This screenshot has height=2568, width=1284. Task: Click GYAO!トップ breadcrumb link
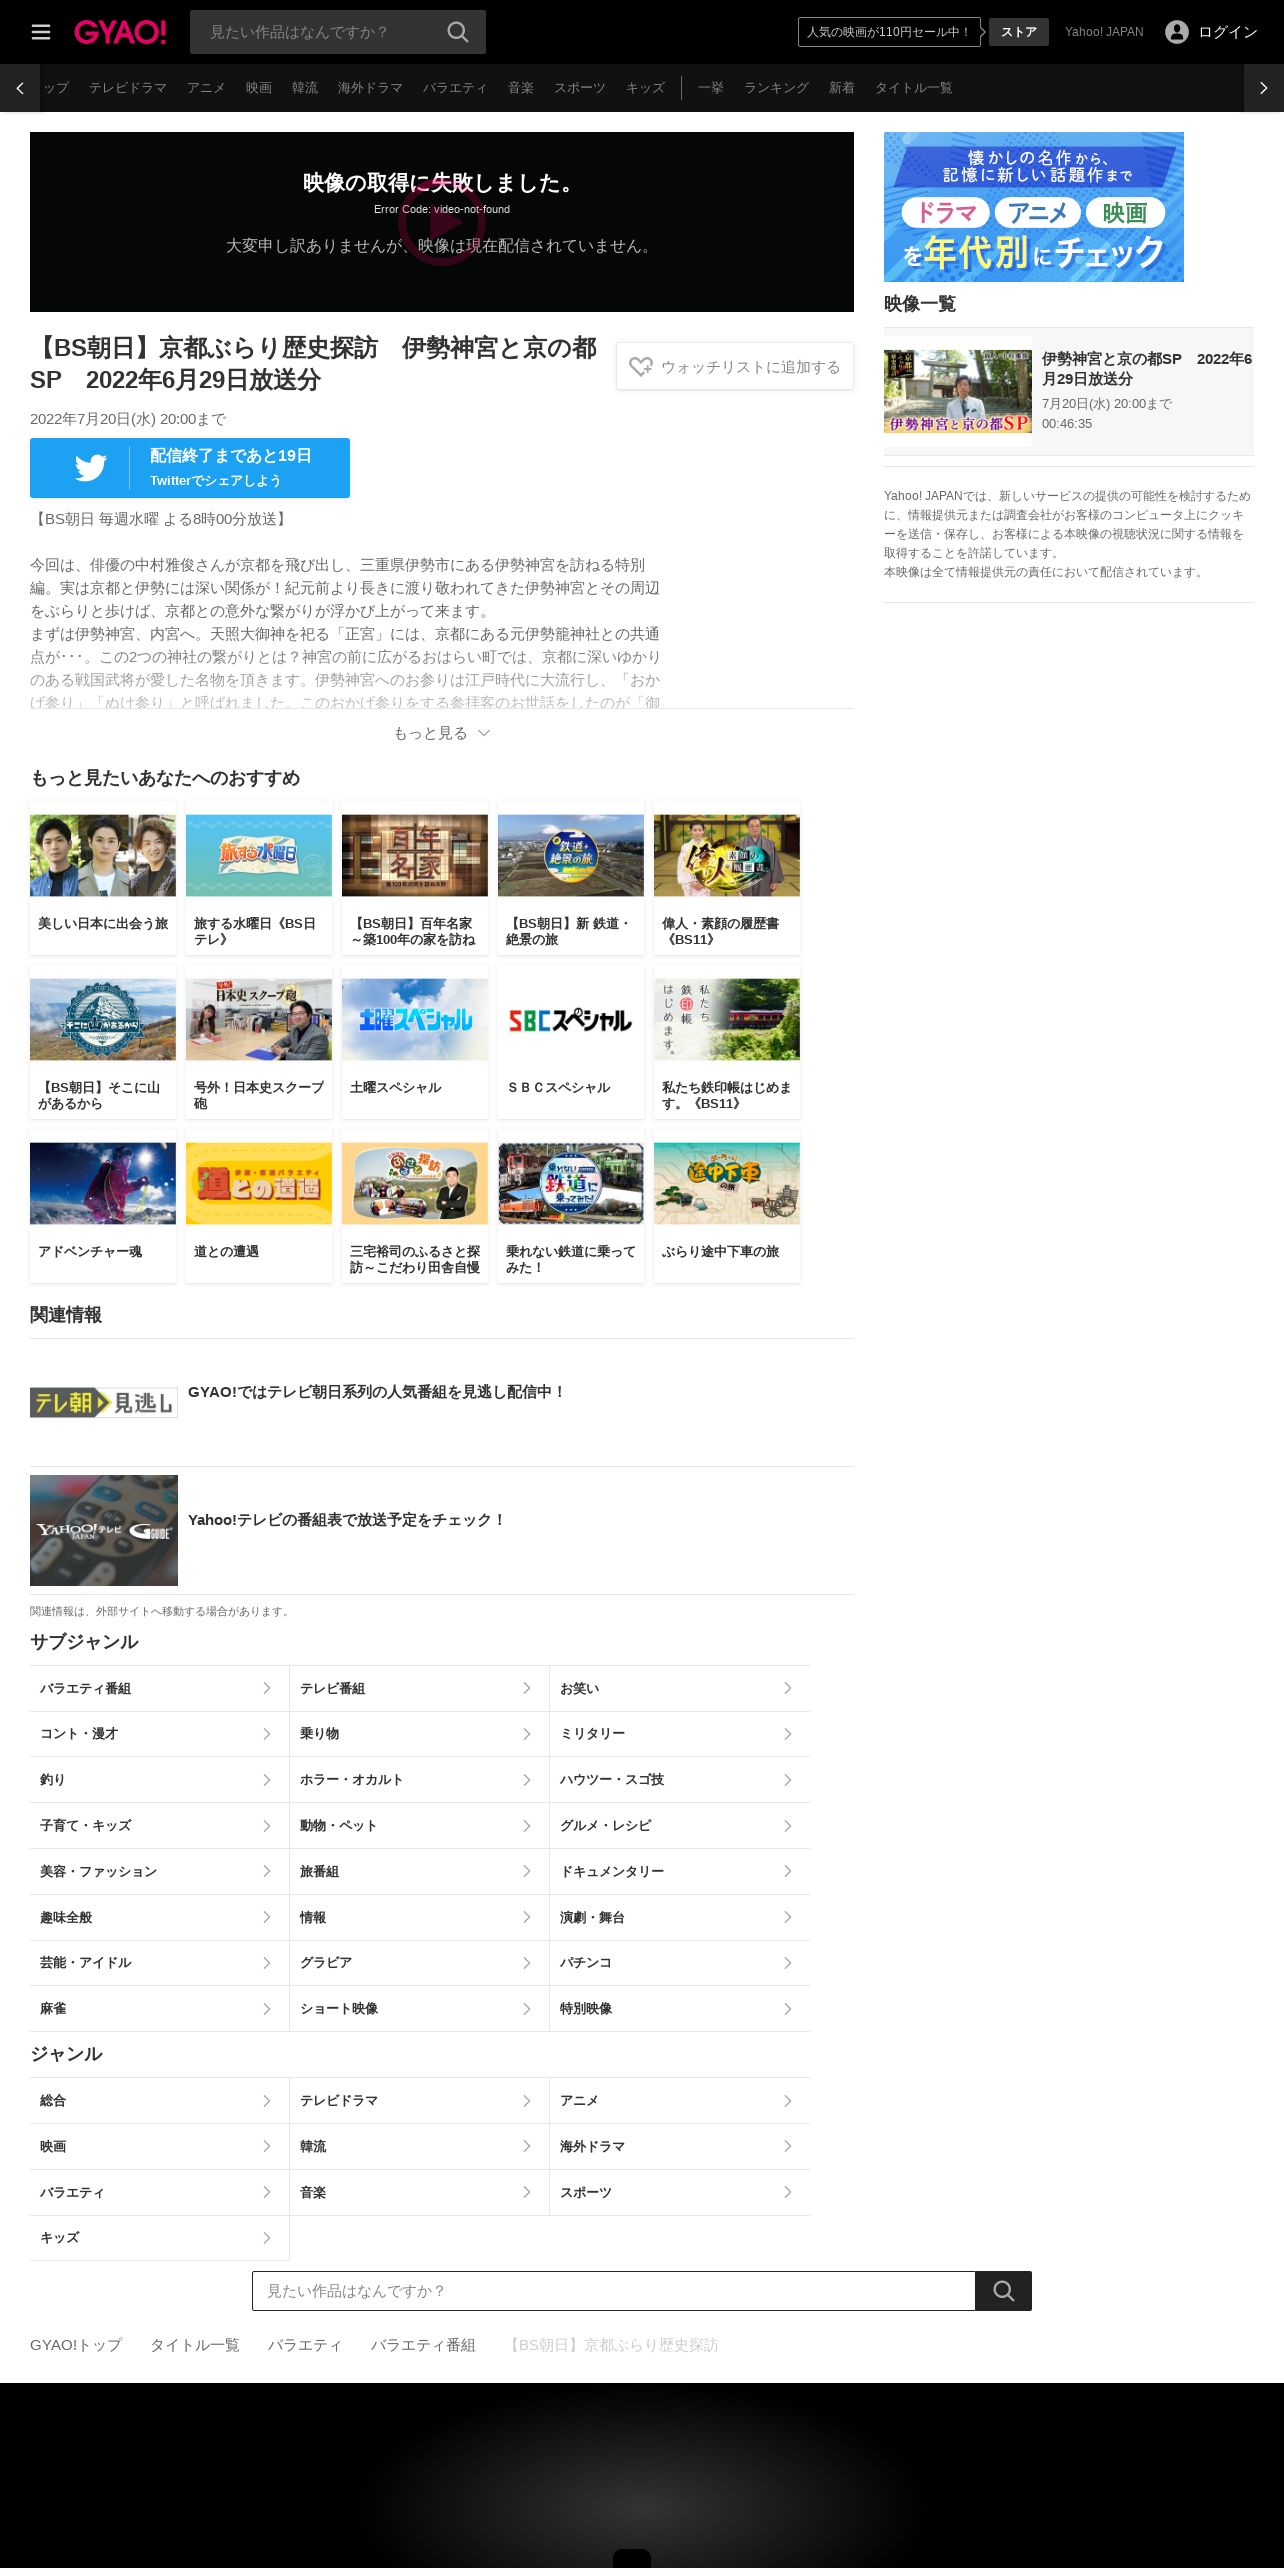(x=76, y=2345)
